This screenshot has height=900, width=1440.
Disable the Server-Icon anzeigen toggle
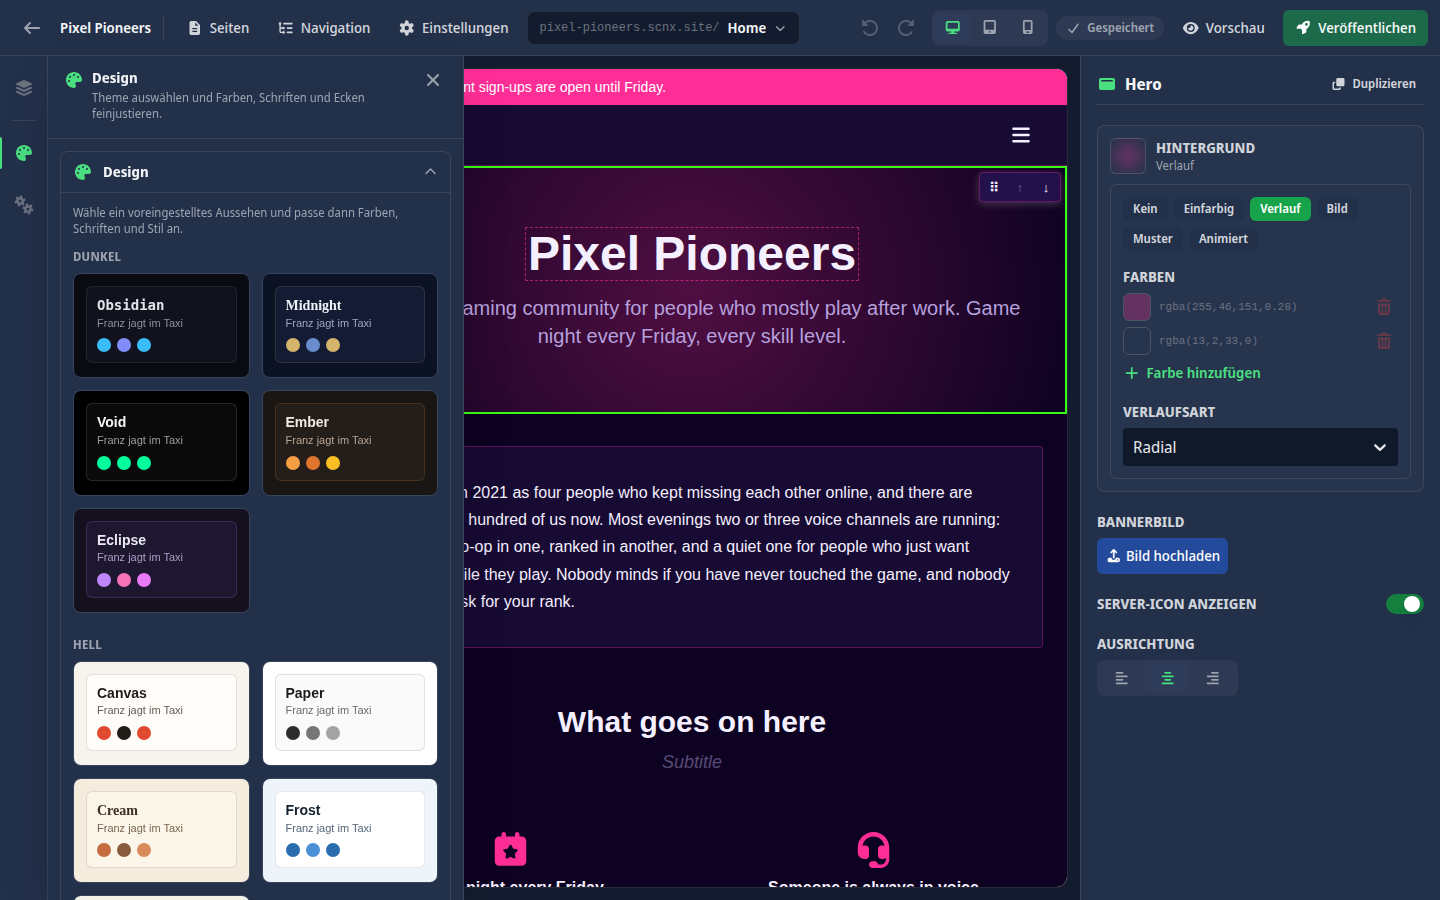(x=1404, y=604)
